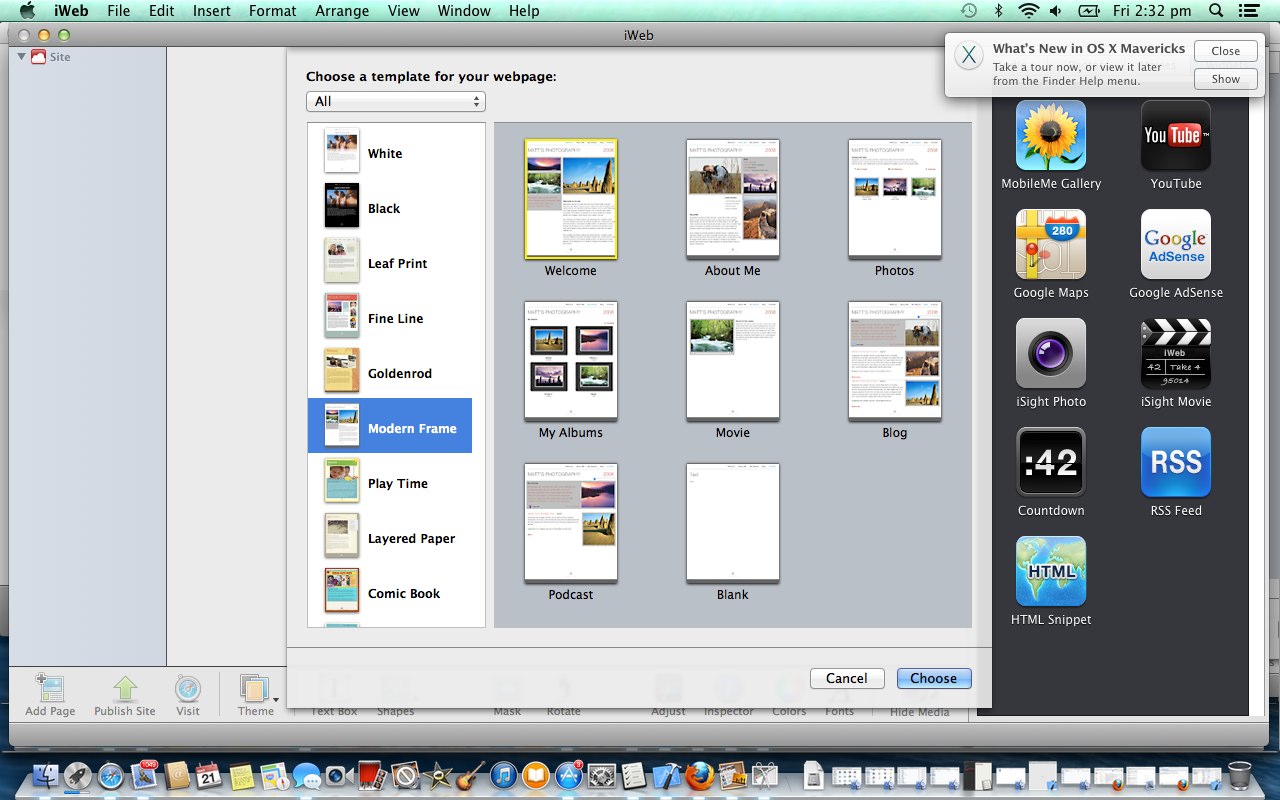Open App Store icon in Dock
This screenshot has height=800, width=1280.
[x=569, y=776]
